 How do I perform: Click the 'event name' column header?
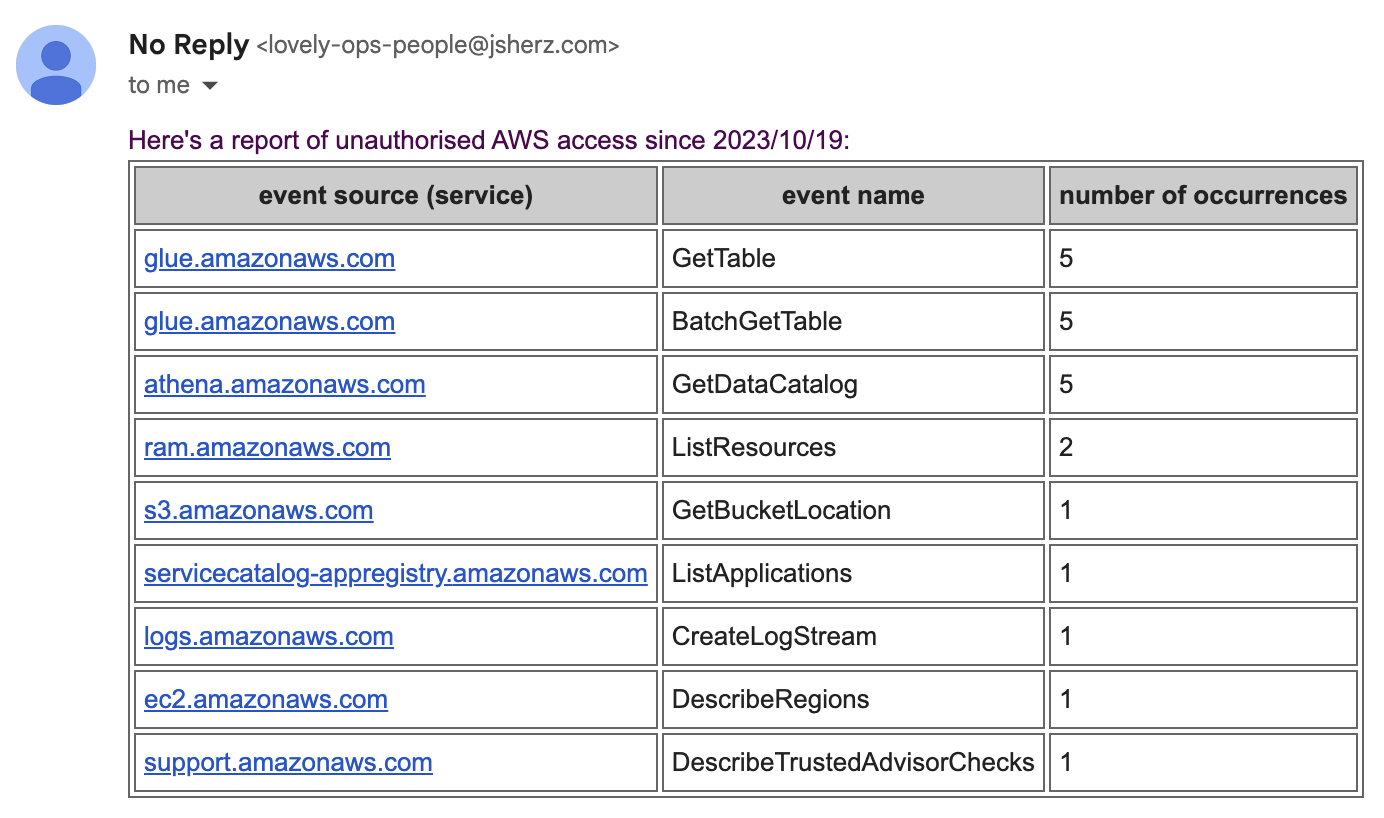(x=852, y=196)
